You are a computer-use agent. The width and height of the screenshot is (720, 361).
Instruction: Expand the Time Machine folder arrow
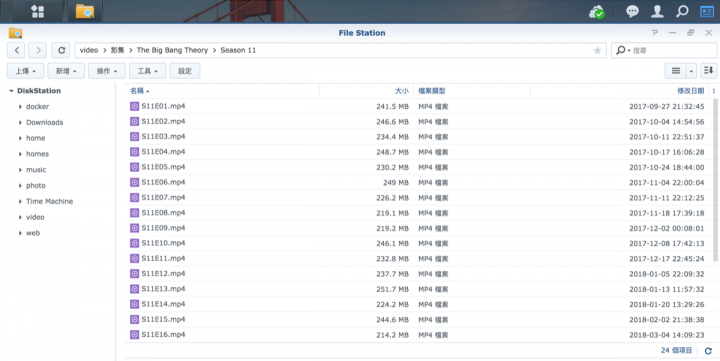tap(20, 201)
